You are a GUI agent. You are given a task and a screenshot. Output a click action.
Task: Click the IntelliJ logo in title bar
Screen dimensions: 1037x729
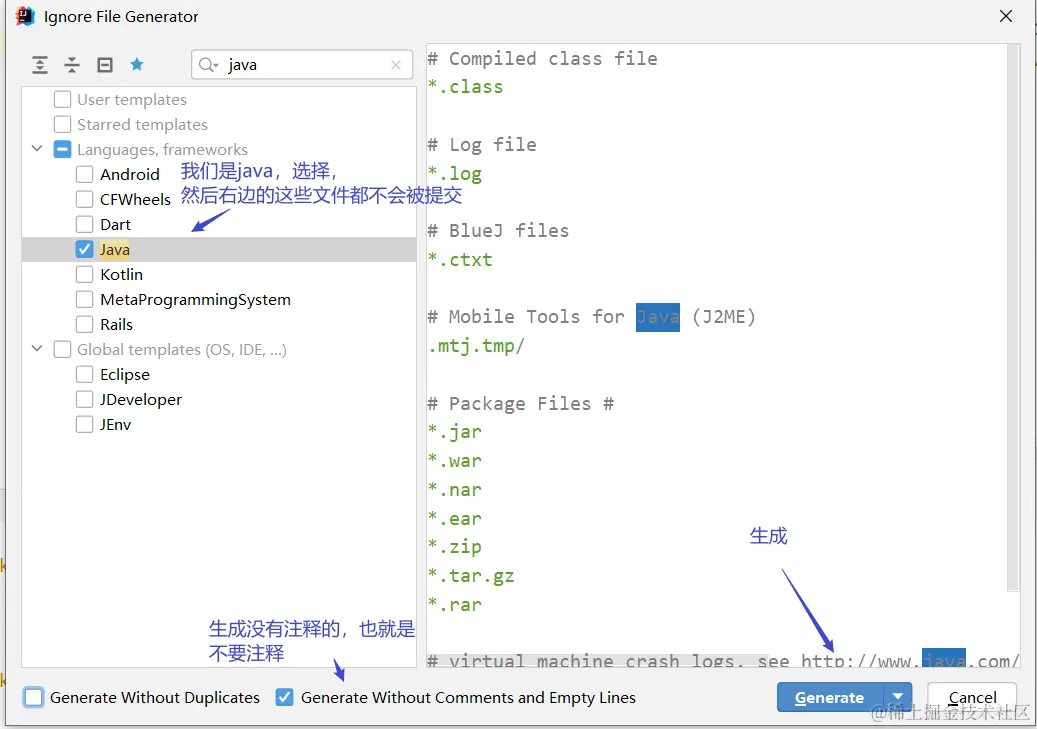click(x=24, y=16)
